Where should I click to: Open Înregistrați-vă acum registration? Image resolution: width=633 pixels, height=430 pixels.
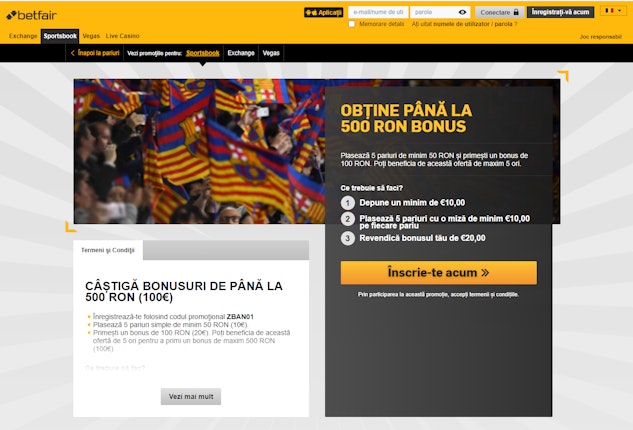(x=560, y=12)
